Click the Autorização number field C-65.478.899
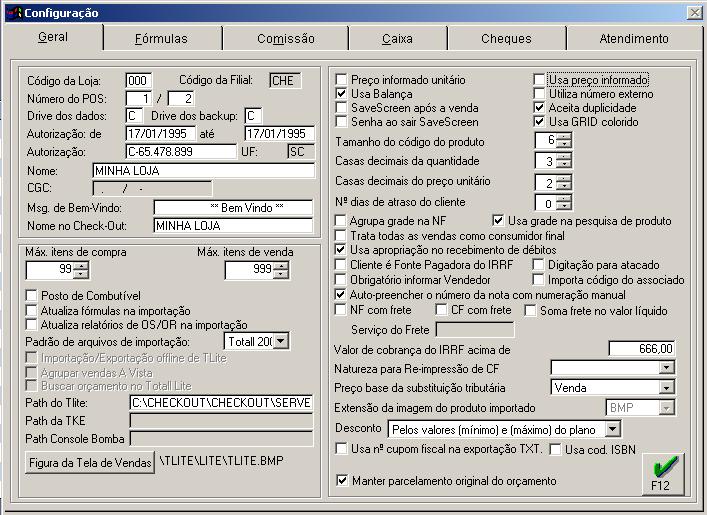The width and height of the screenshot is (707, 515). [180, 152]
